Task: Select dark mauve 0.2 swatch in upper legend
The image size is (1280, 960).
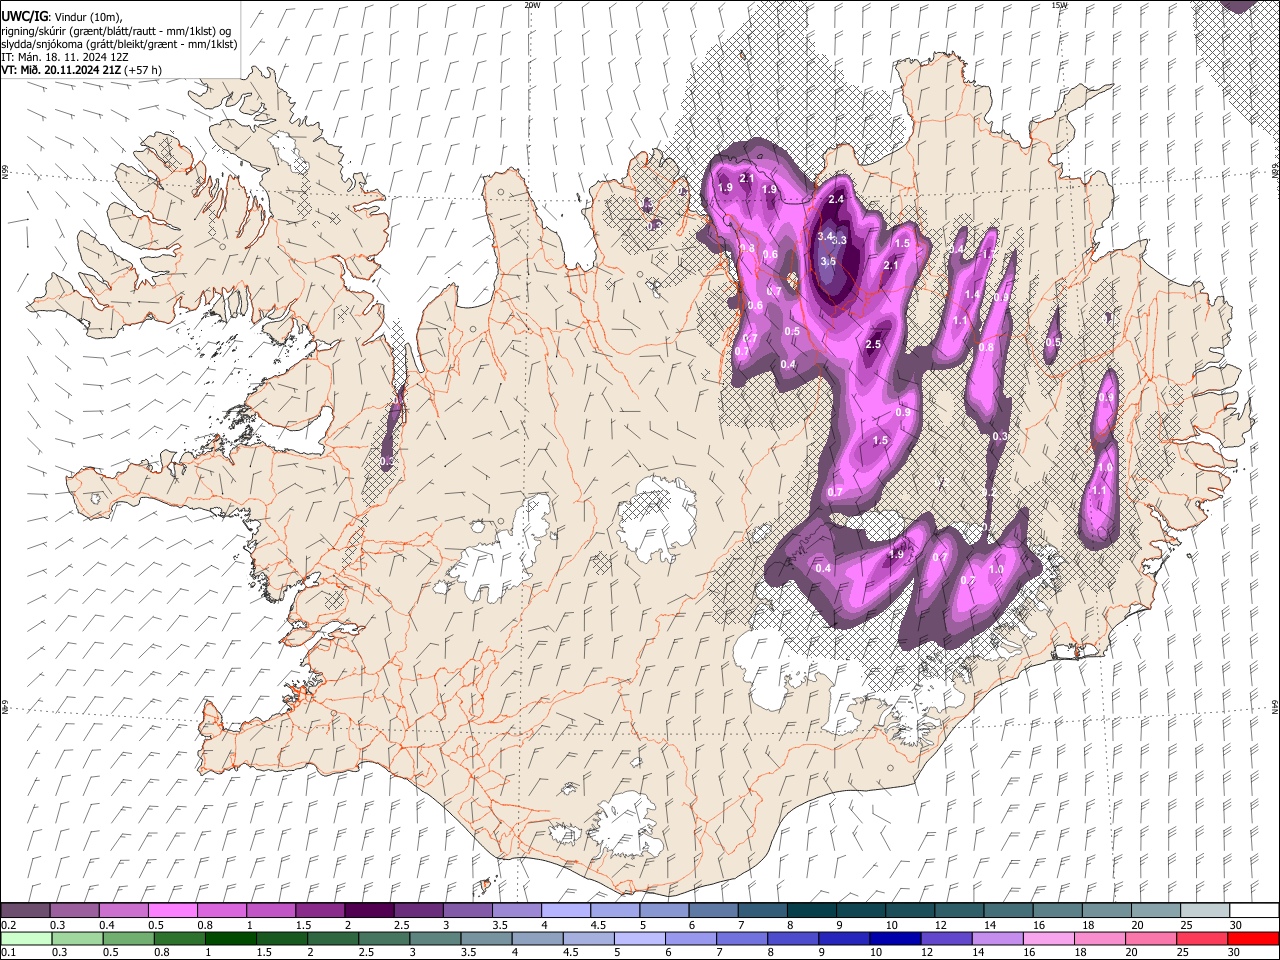Action: [x=25, y=911]
